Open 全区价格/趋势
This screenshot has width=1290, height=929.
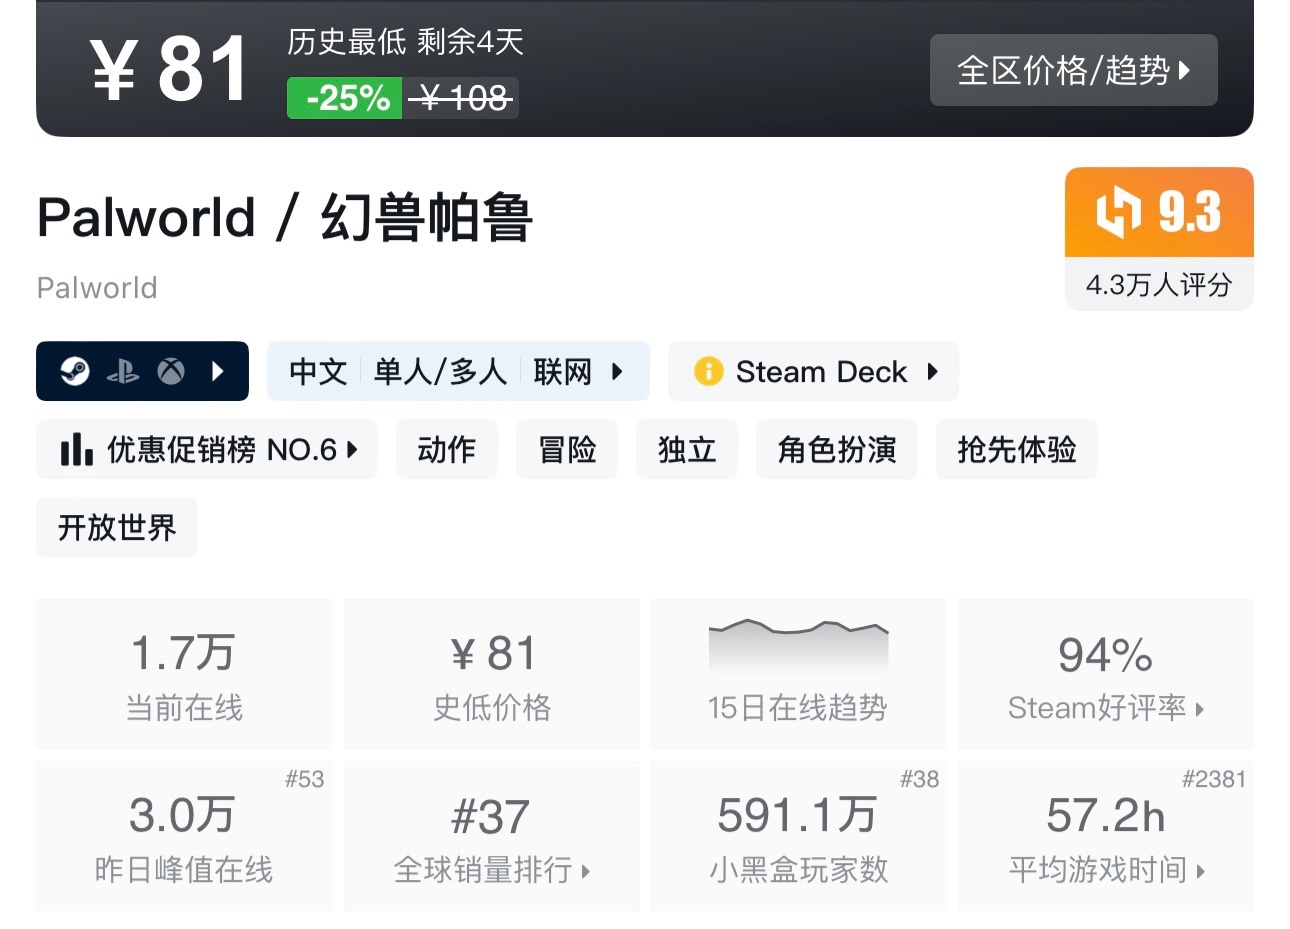coord(1073,70)
